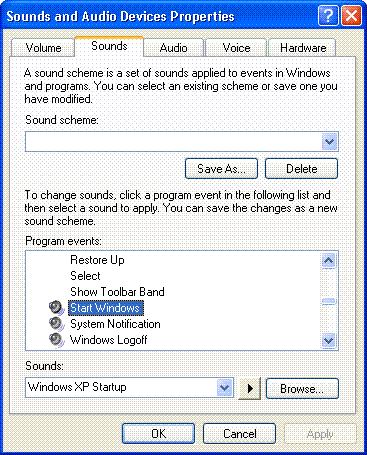Switch to the Volume tab

[43, 48]
